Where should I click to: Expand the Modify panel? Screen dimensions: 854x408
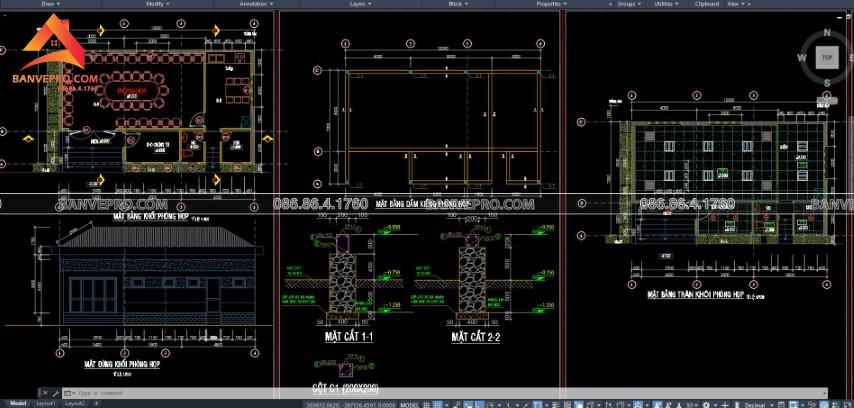tap(158, 3)
